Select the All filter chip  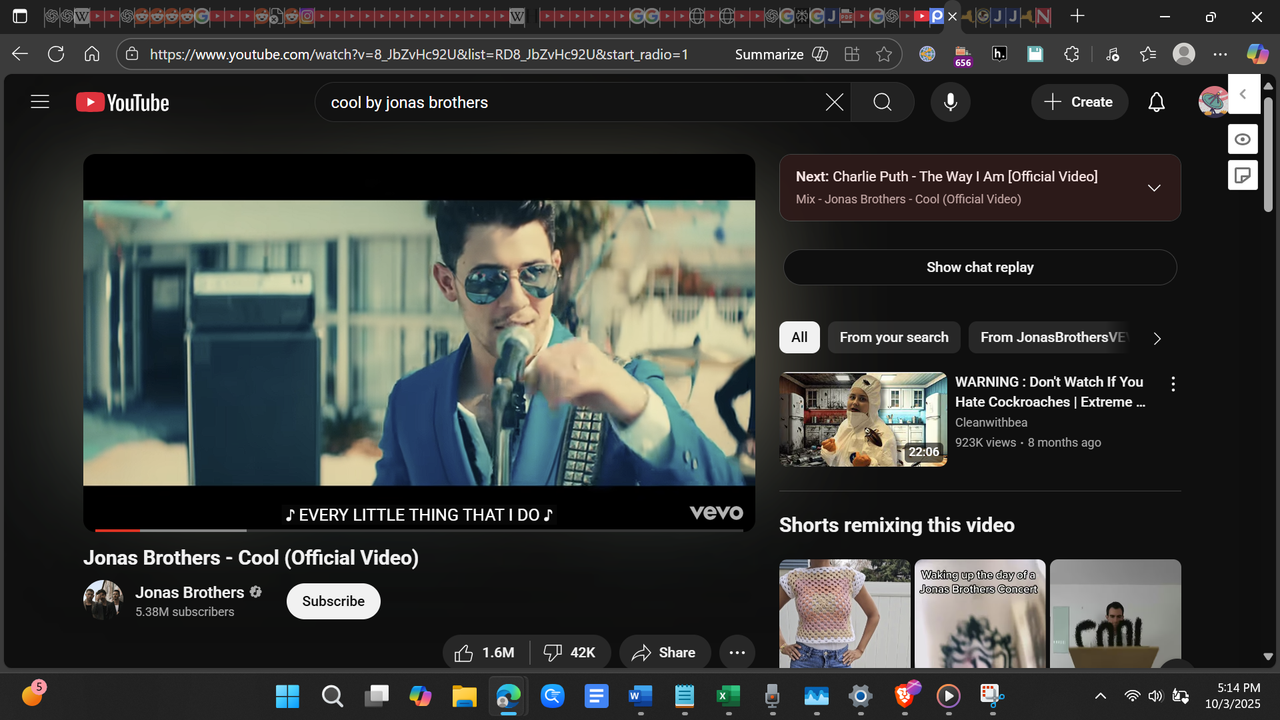tap(799, 337)
